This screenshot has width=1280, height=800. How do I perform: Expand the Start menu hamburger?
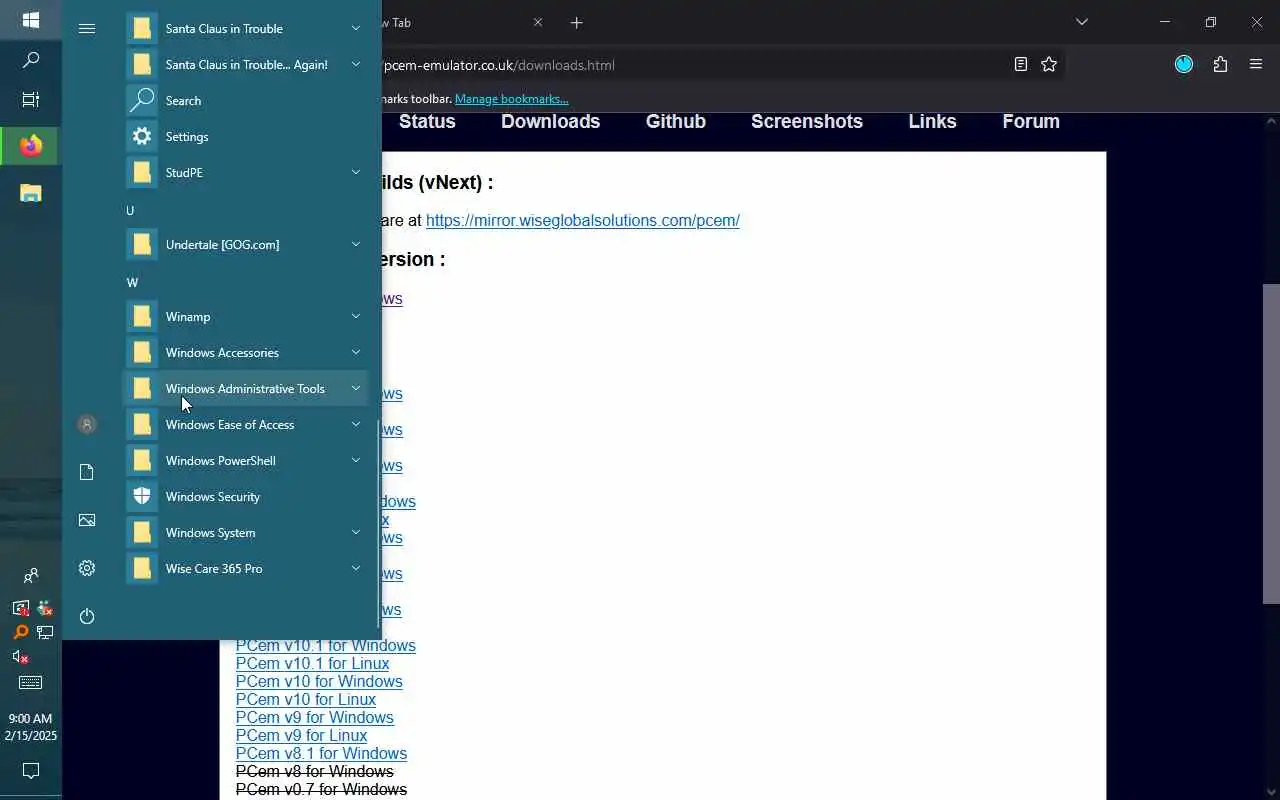click(x=87, y=28)
